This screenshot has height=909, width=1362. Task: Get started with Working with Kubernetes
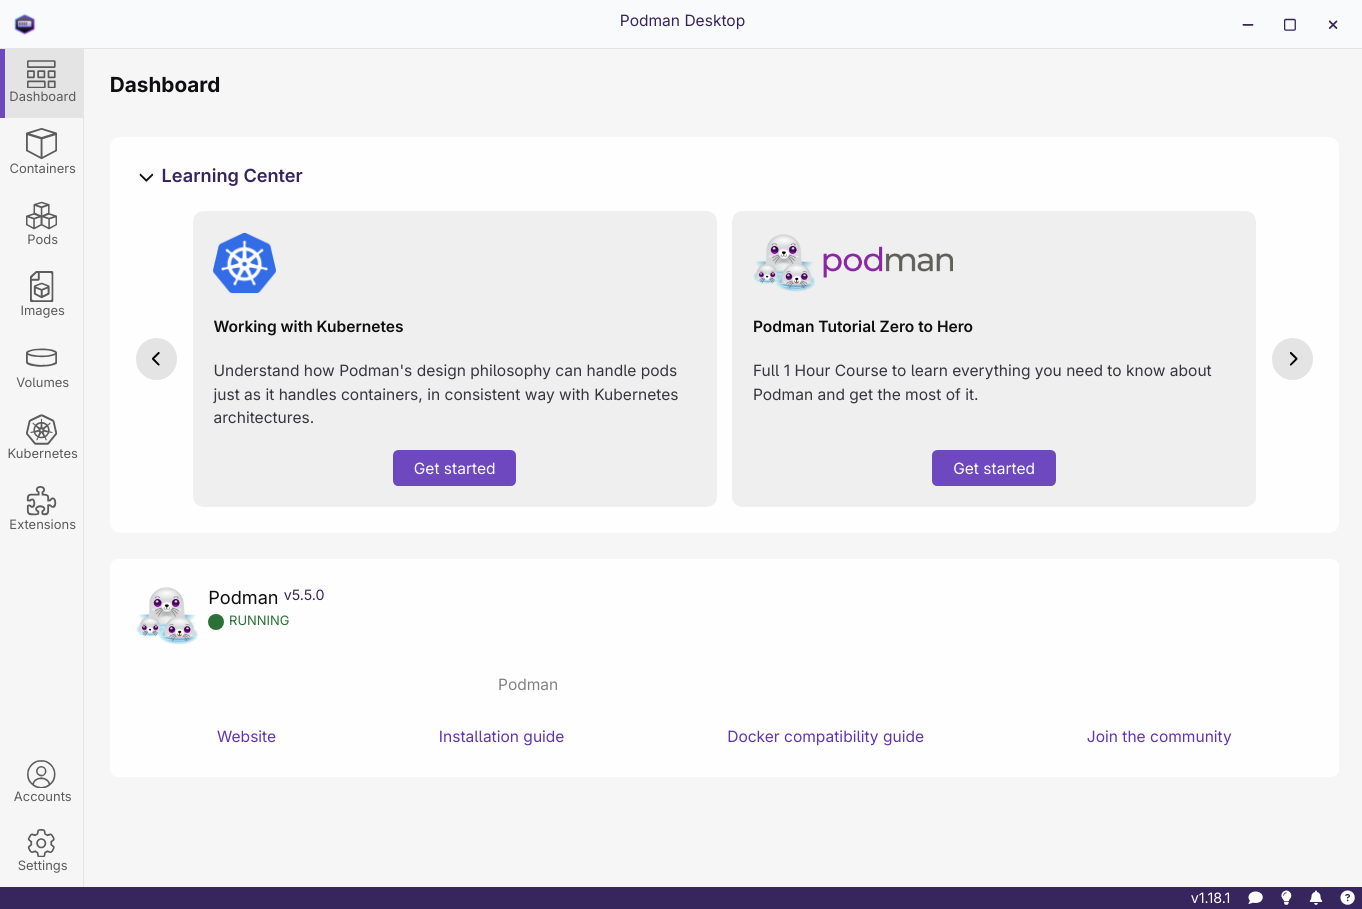454,468
